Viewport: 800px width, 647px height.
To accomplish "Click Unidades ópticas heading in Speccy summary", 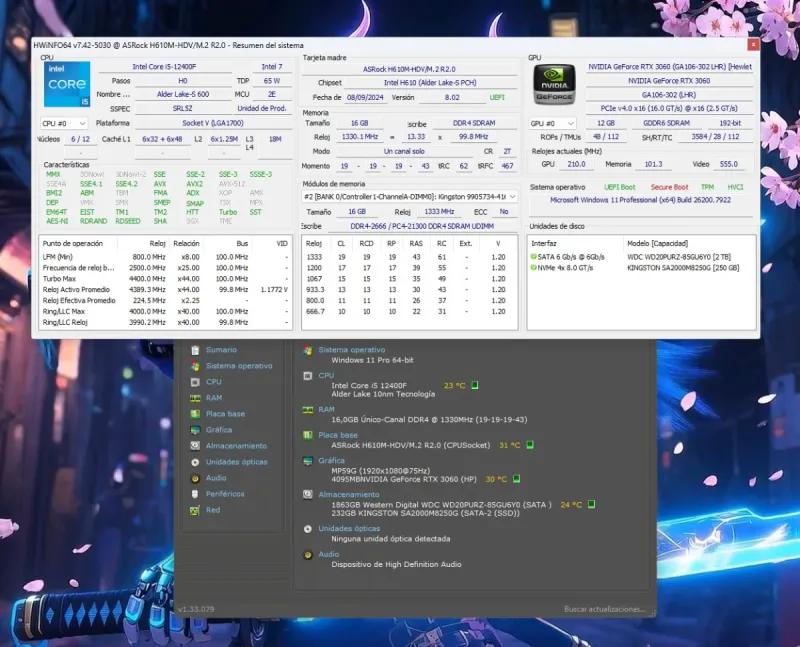I will tap(349, 529).
